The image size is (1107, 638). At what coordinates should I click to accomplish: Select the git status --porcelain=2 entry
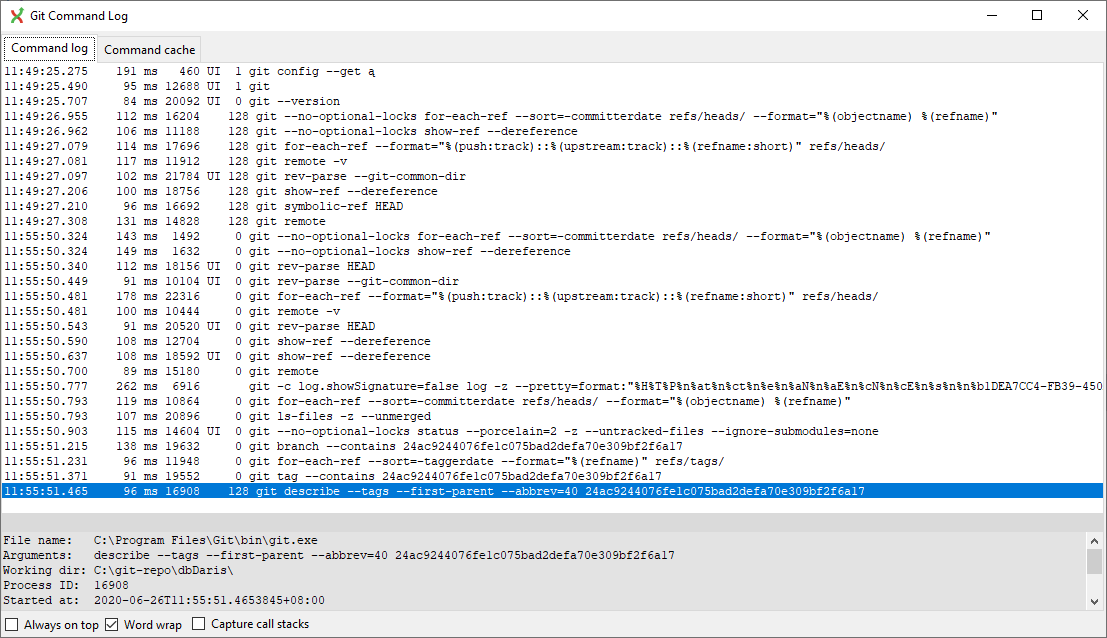point(450,430)
